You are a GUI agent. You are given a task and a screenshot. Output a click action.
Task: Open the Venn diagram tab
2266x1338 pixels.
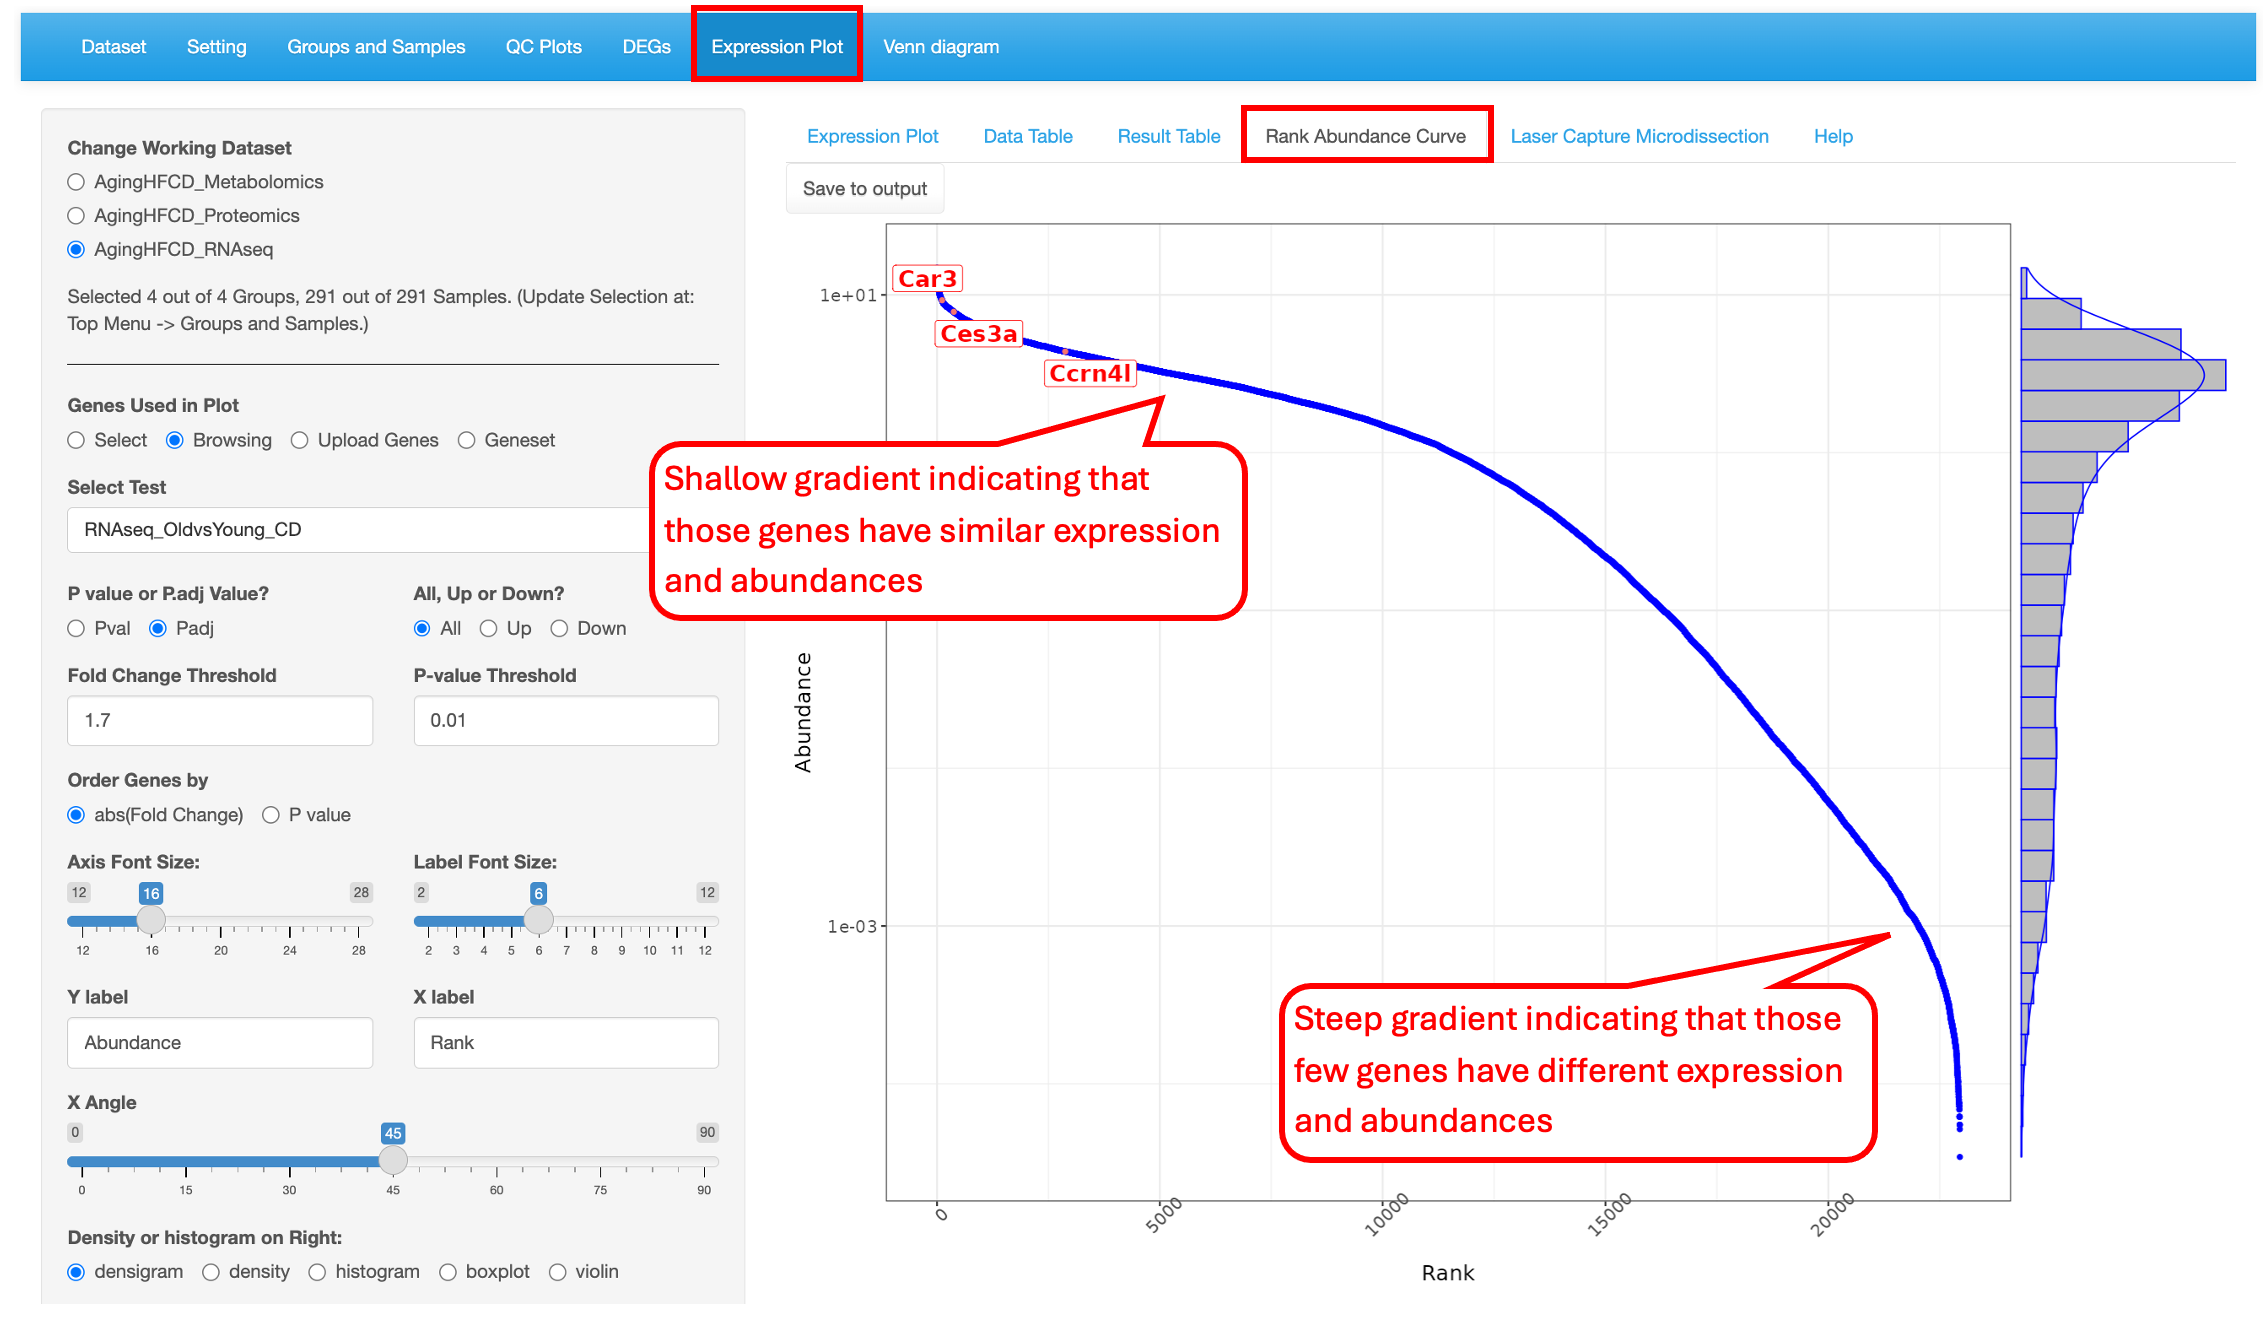[x=941, y=47]
